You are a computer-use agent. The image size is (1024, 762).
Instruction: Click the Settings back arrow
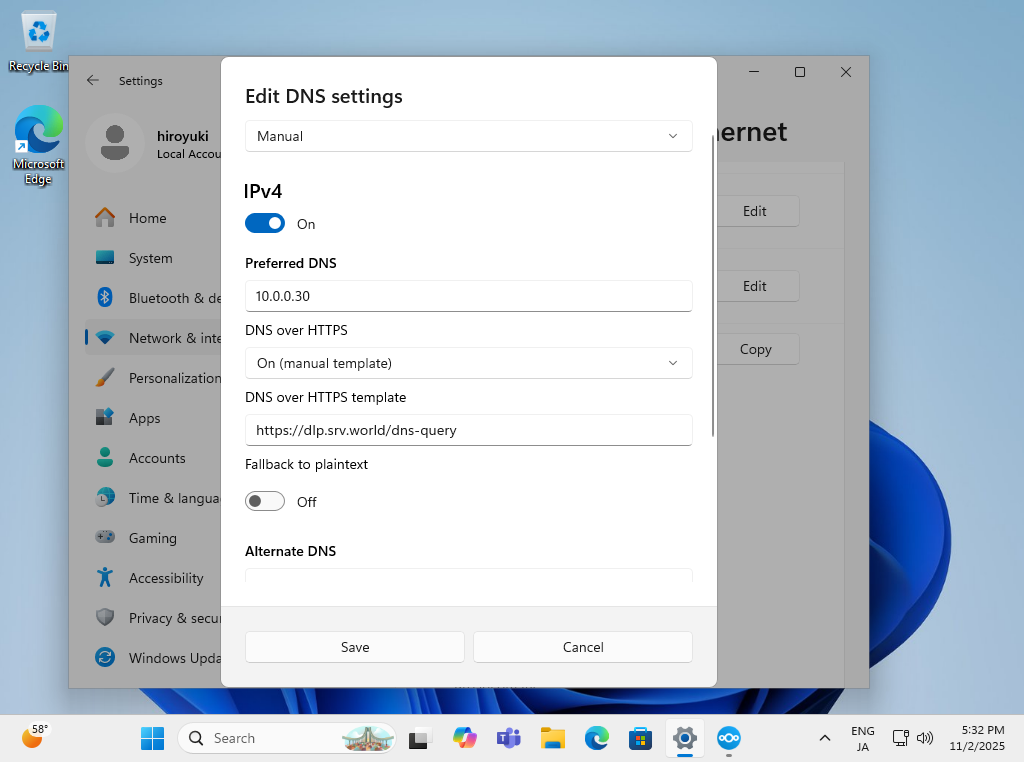tap(93, 81)
